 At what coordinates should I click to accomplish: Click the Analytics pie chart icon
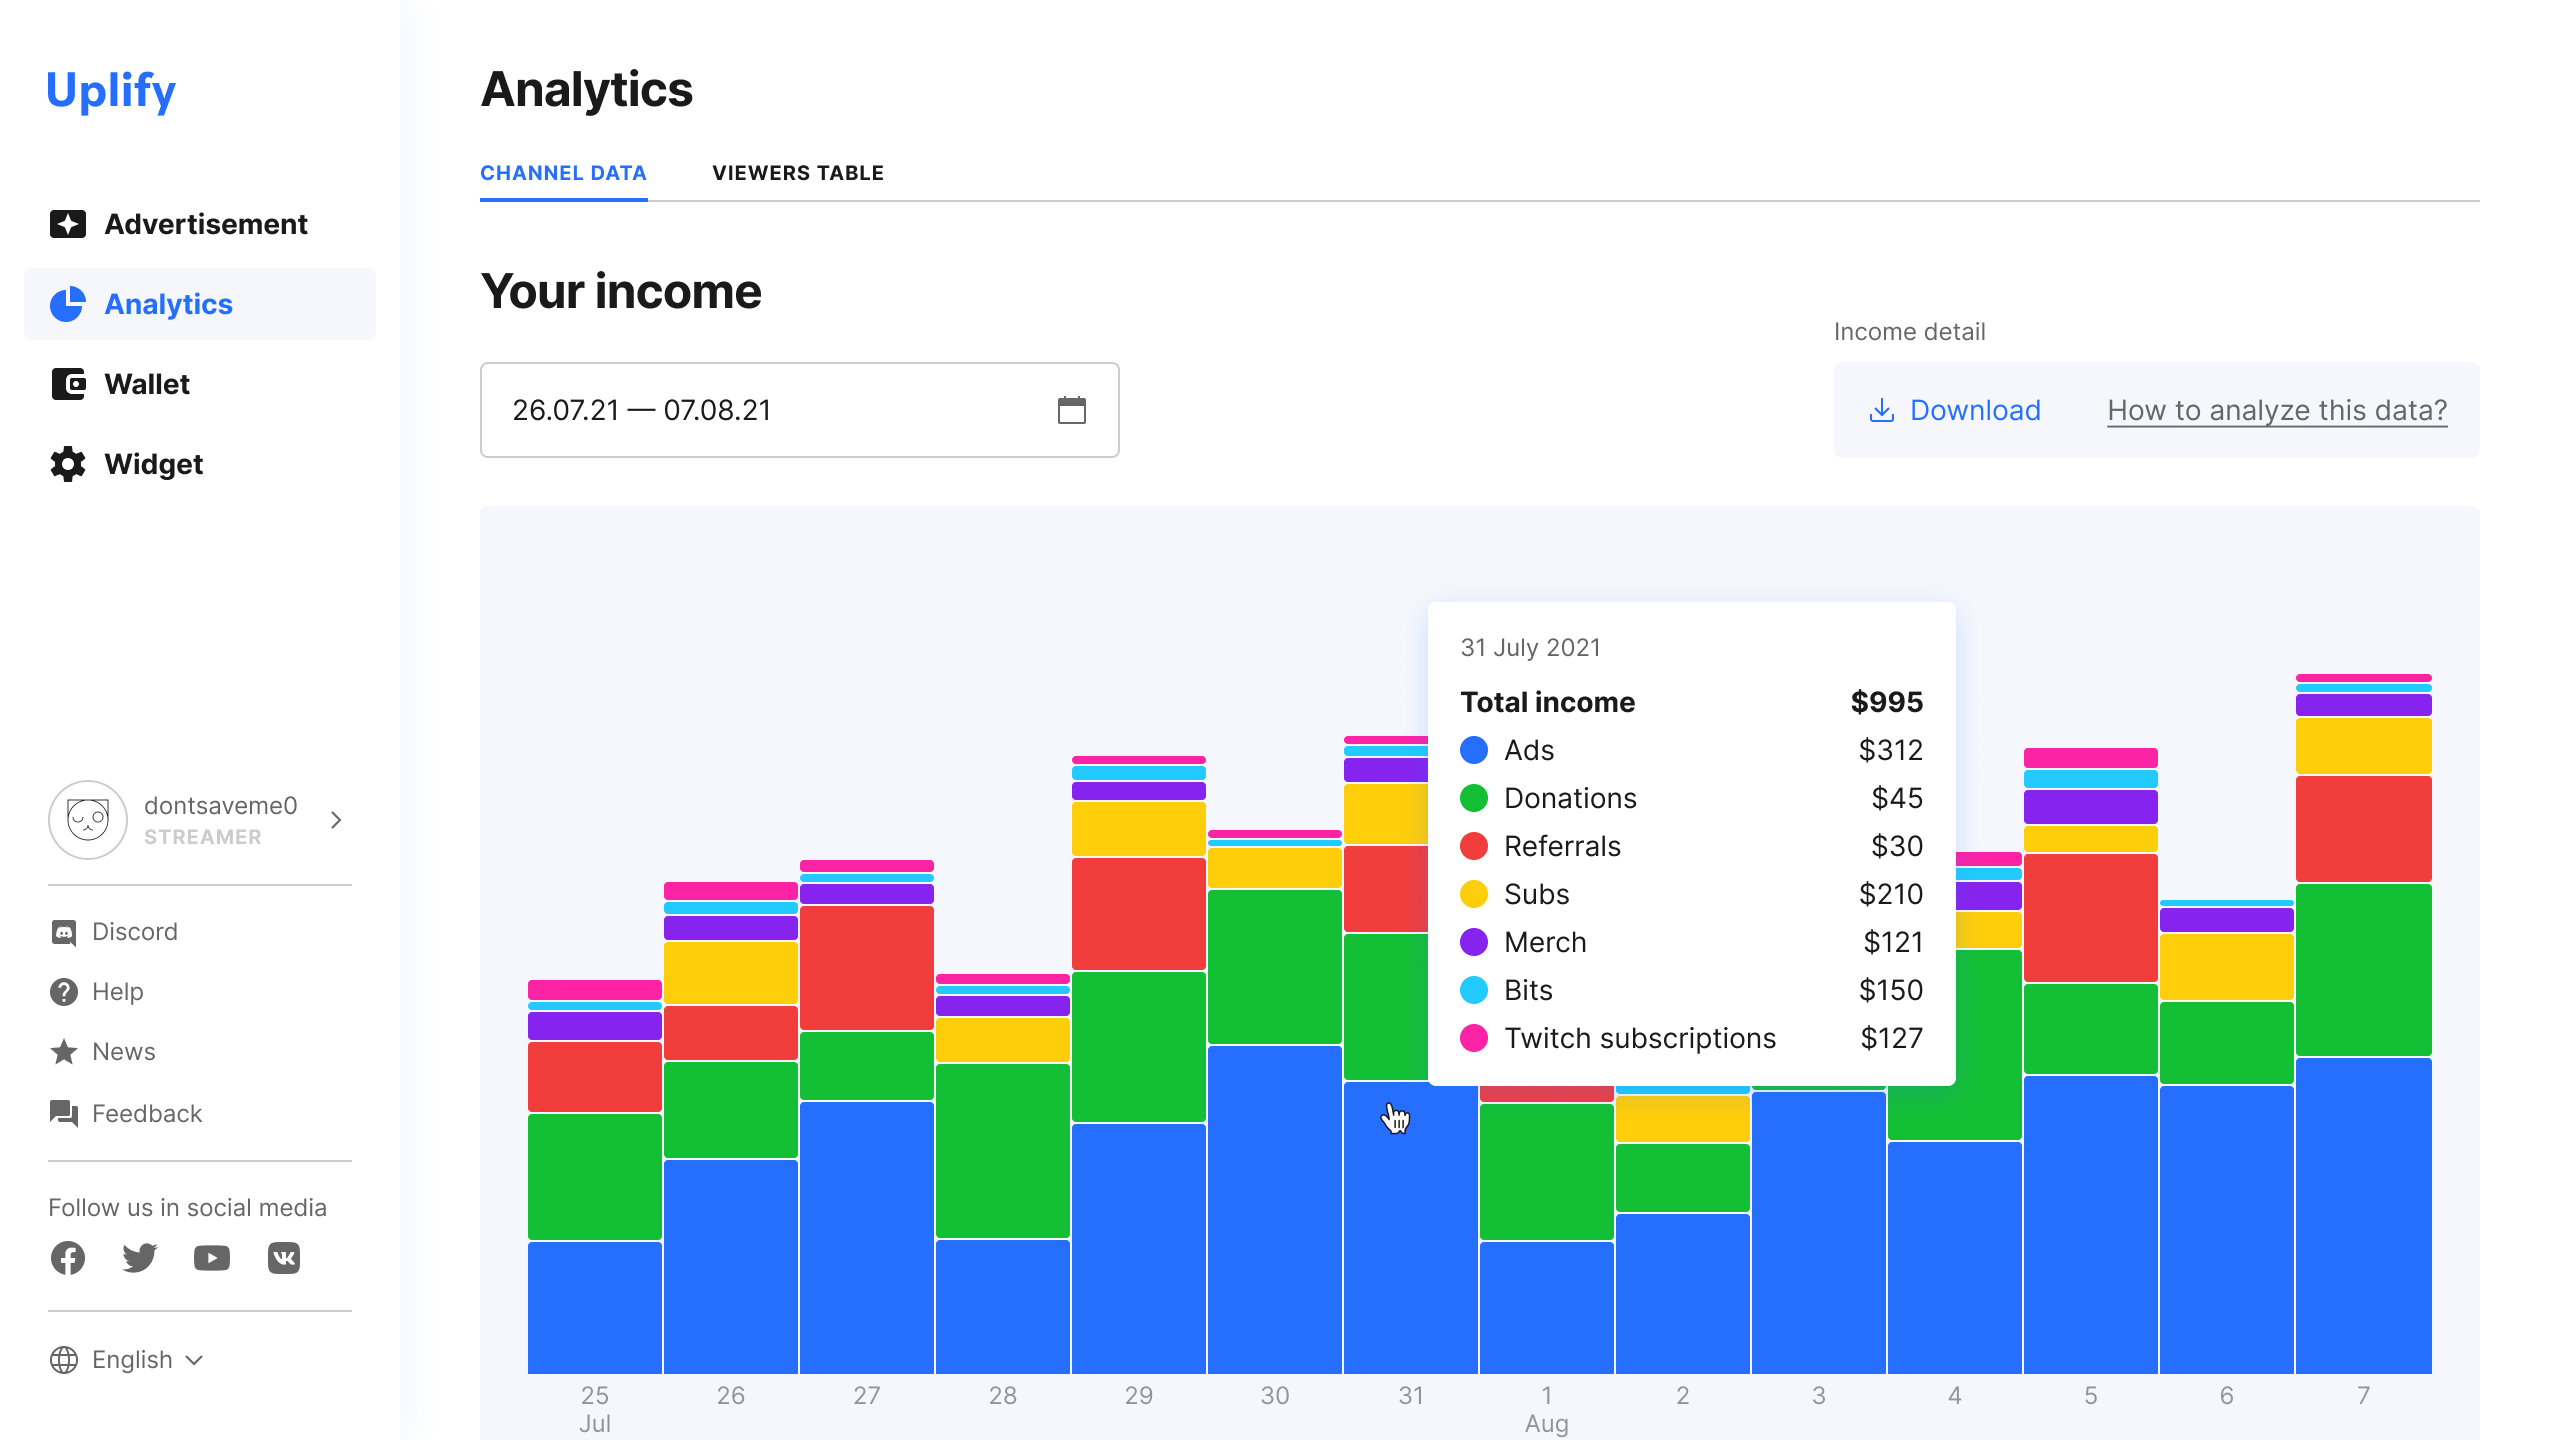point(67,304)
